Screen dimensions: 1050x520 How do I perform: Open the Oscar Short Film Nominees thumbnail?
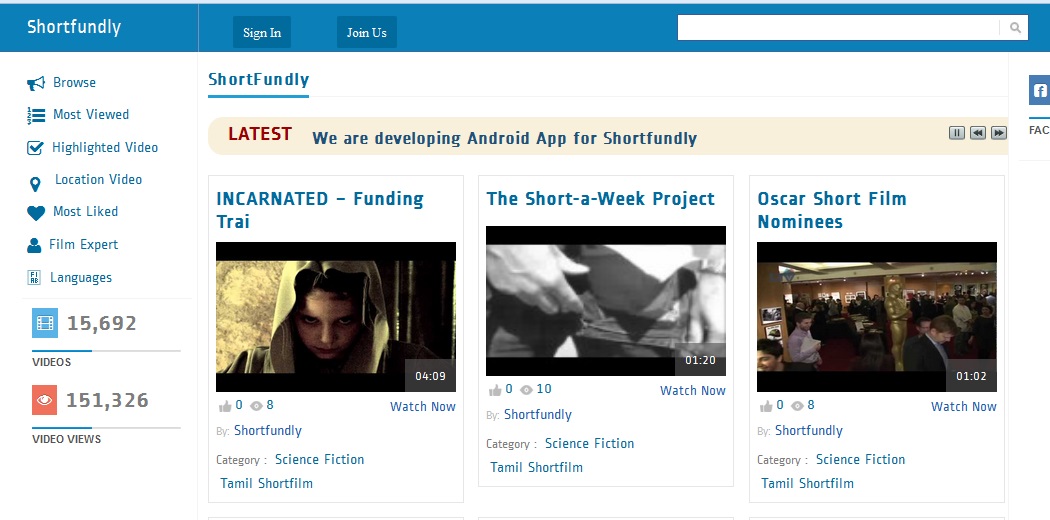coord(876,316)
